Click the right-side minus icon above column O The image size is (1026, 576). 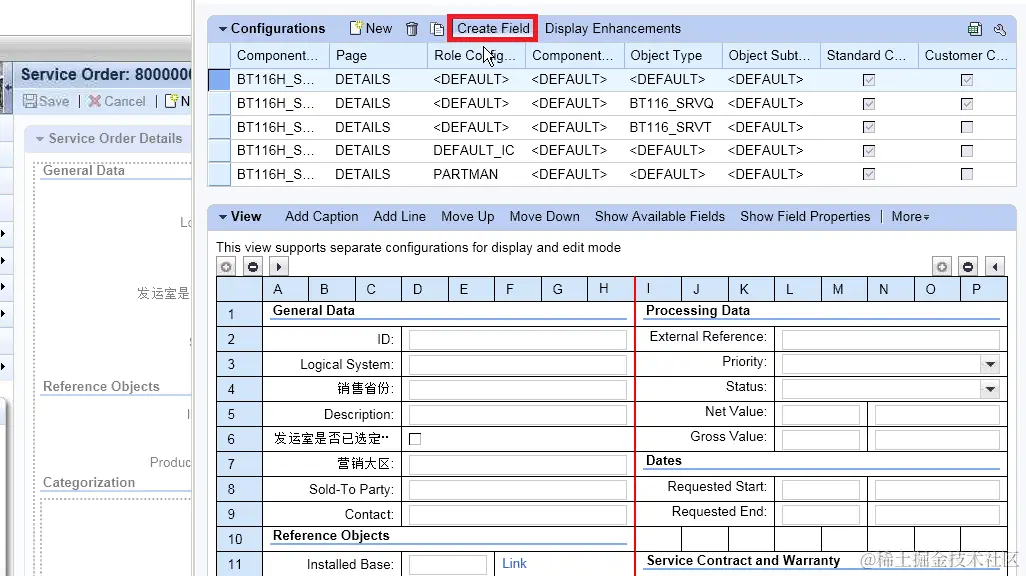click(968, 267)
